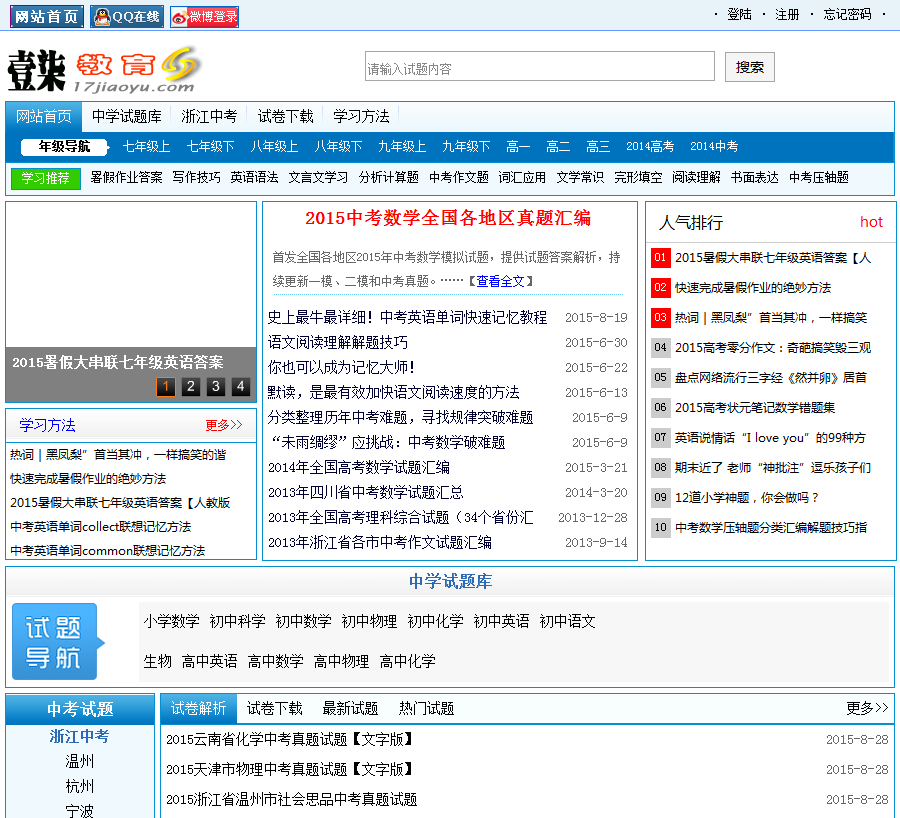The width and height of the screenshot is (900, 818).
Task: Expand 更多>> beside the 试卷解析 tabs
Action: [866, 708]
